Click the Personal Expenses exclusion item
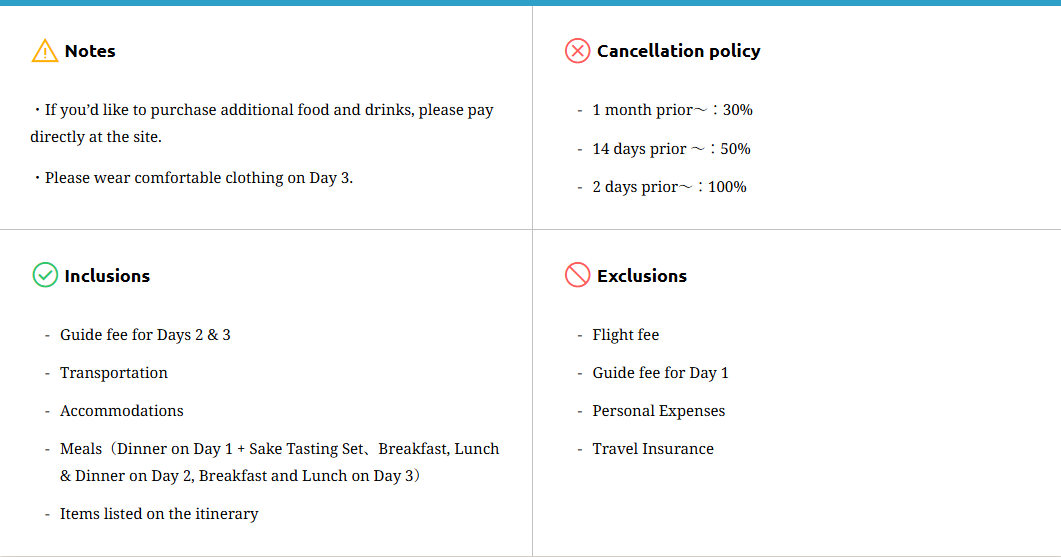1061x557 pixels. [658, 411]
